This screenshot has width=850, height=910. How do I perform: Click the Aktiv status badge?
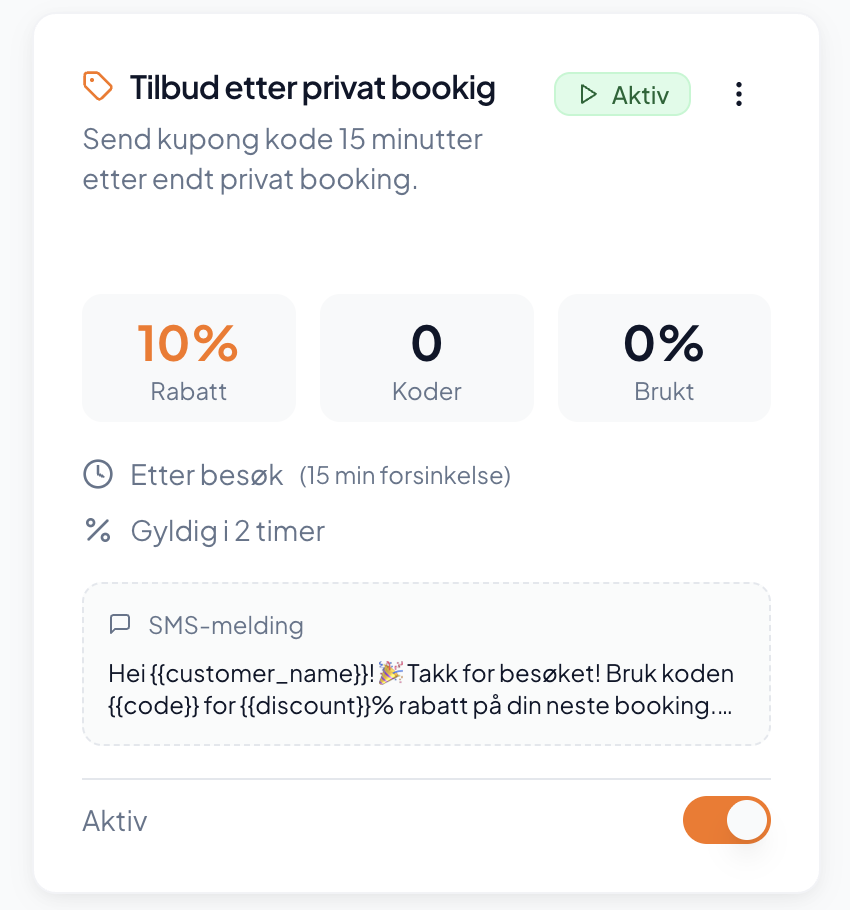click(x=622, y=95)
